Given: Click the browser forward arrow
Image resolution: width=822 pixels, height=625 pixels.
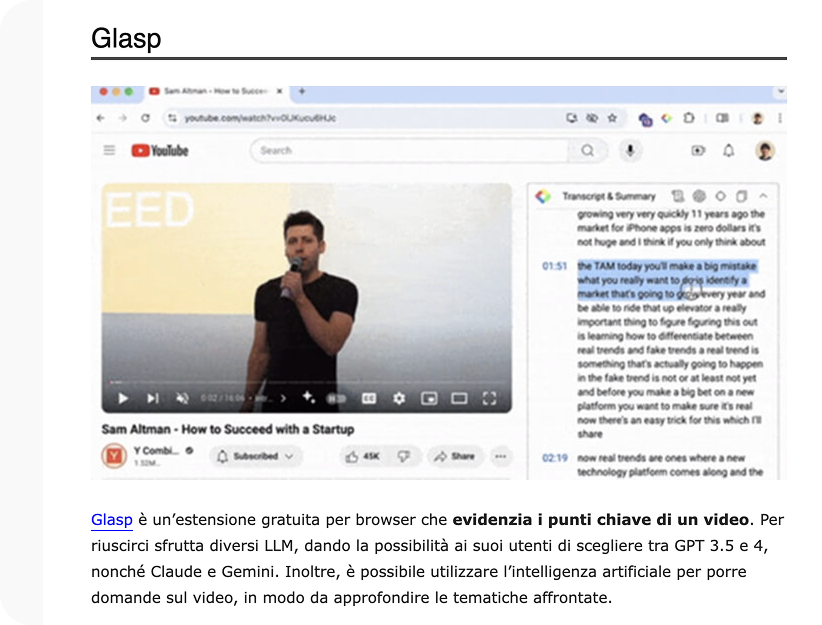Looking at the screenshot, I should (x=123, y=118).
